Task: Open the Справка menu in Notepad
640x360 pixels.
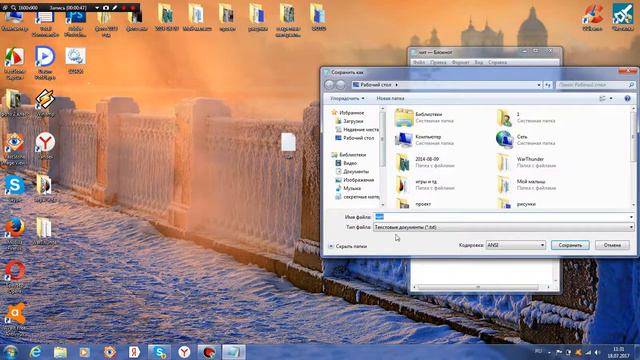Action: click(497, 62)
